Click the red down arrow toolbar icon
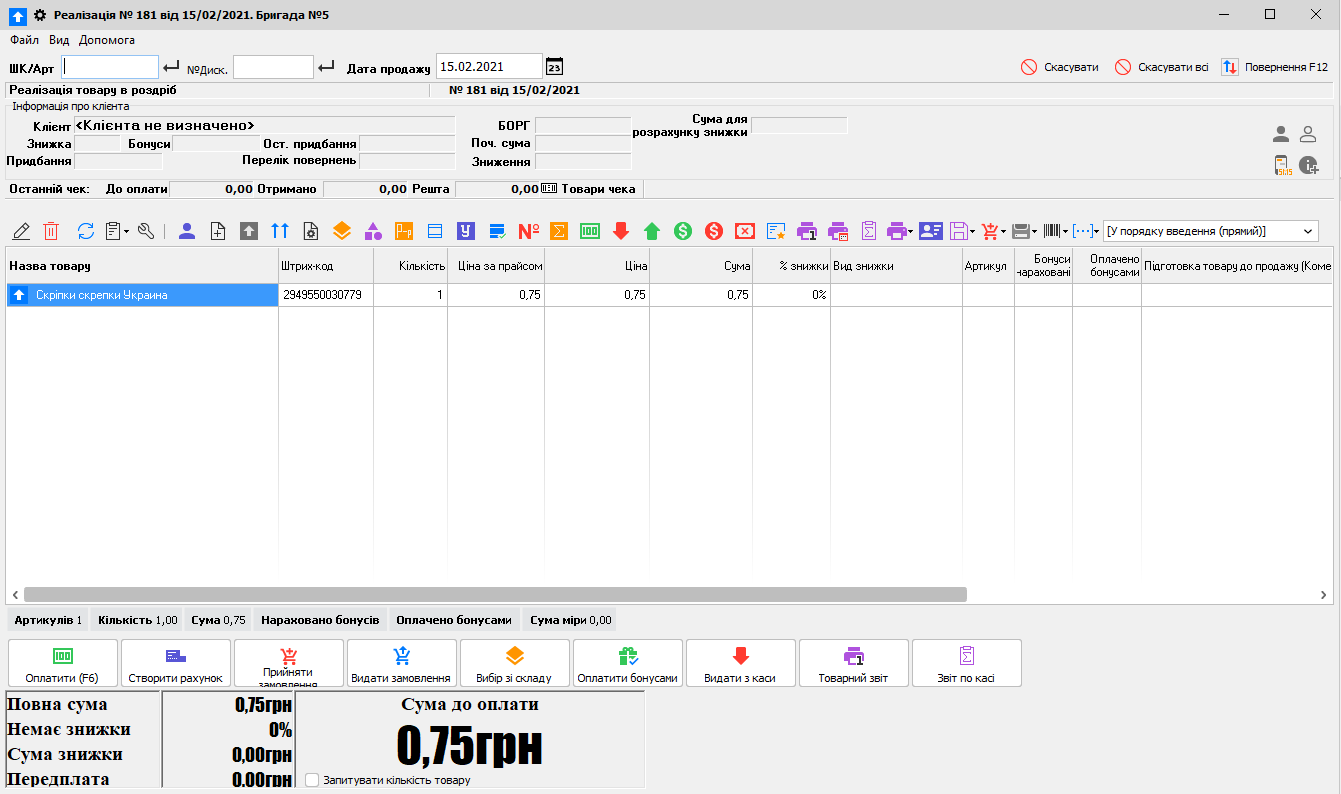This screenshot has height=794, width=1341. coord(621,231)
